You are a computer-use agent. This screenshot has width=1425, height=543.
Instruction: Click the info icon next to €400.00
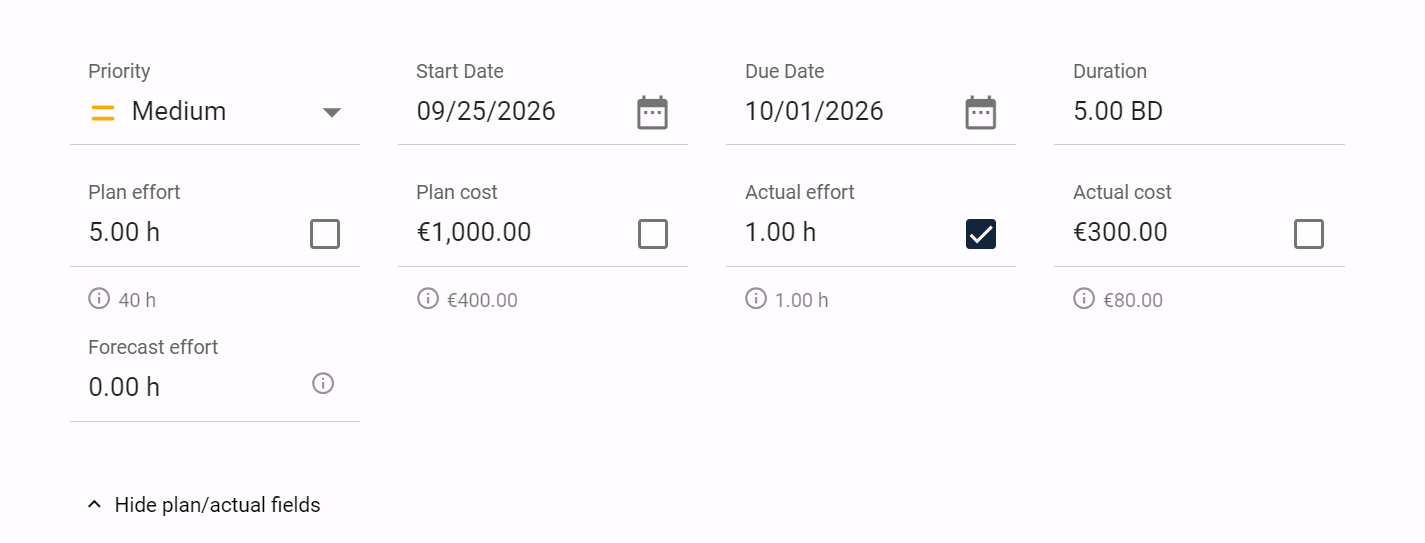(428, 298)
